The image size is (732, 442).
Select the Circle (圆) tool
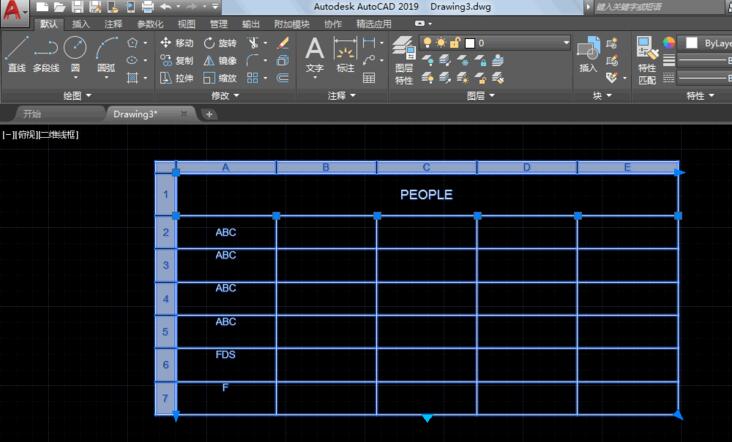click(x=75, y=54)
